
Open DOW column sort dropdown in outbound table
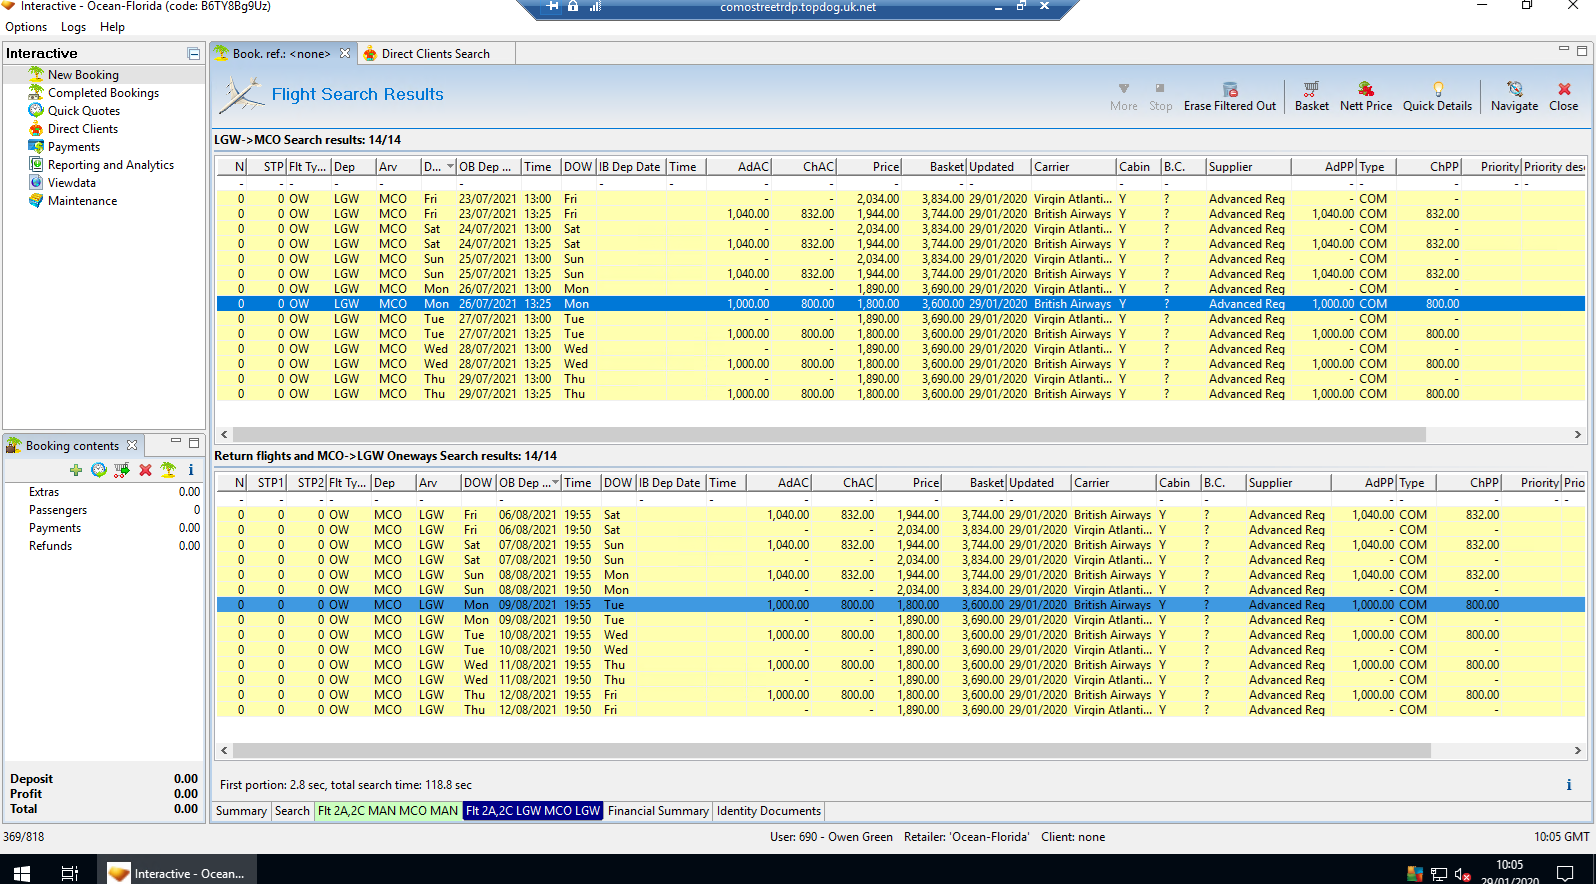[450, 167]
